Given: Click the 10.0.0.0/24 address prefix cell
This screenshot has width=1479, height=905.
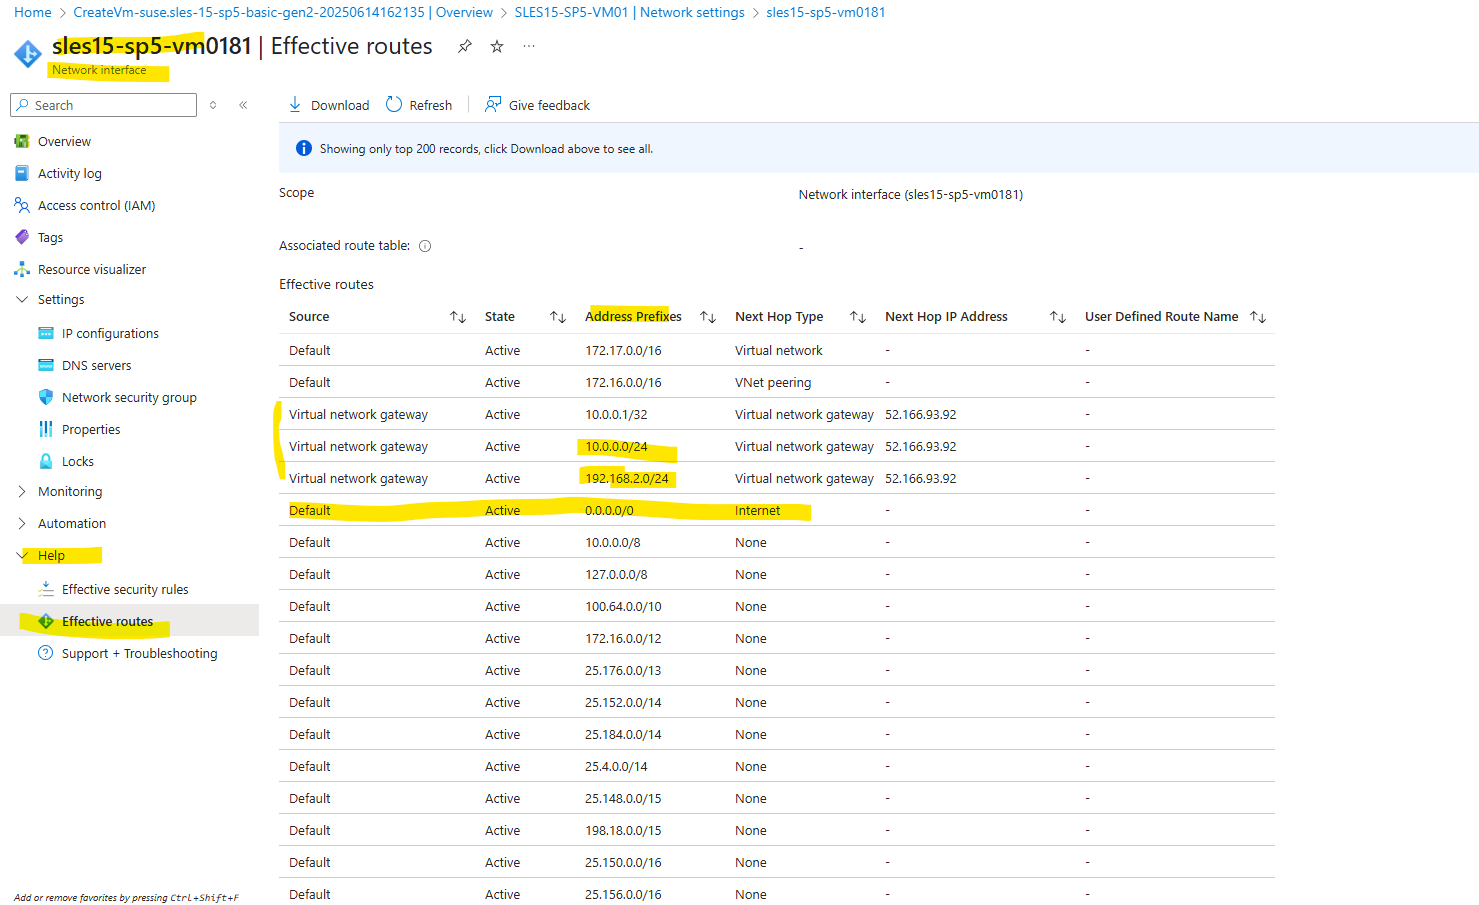Looking at the screenshot, I should point(616,446).
